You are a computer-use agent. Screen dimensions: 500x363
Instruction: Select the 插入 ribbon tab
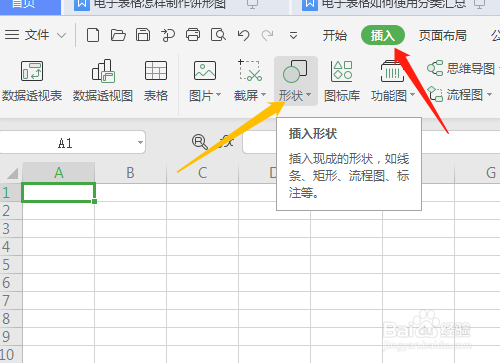pos(383,35)
